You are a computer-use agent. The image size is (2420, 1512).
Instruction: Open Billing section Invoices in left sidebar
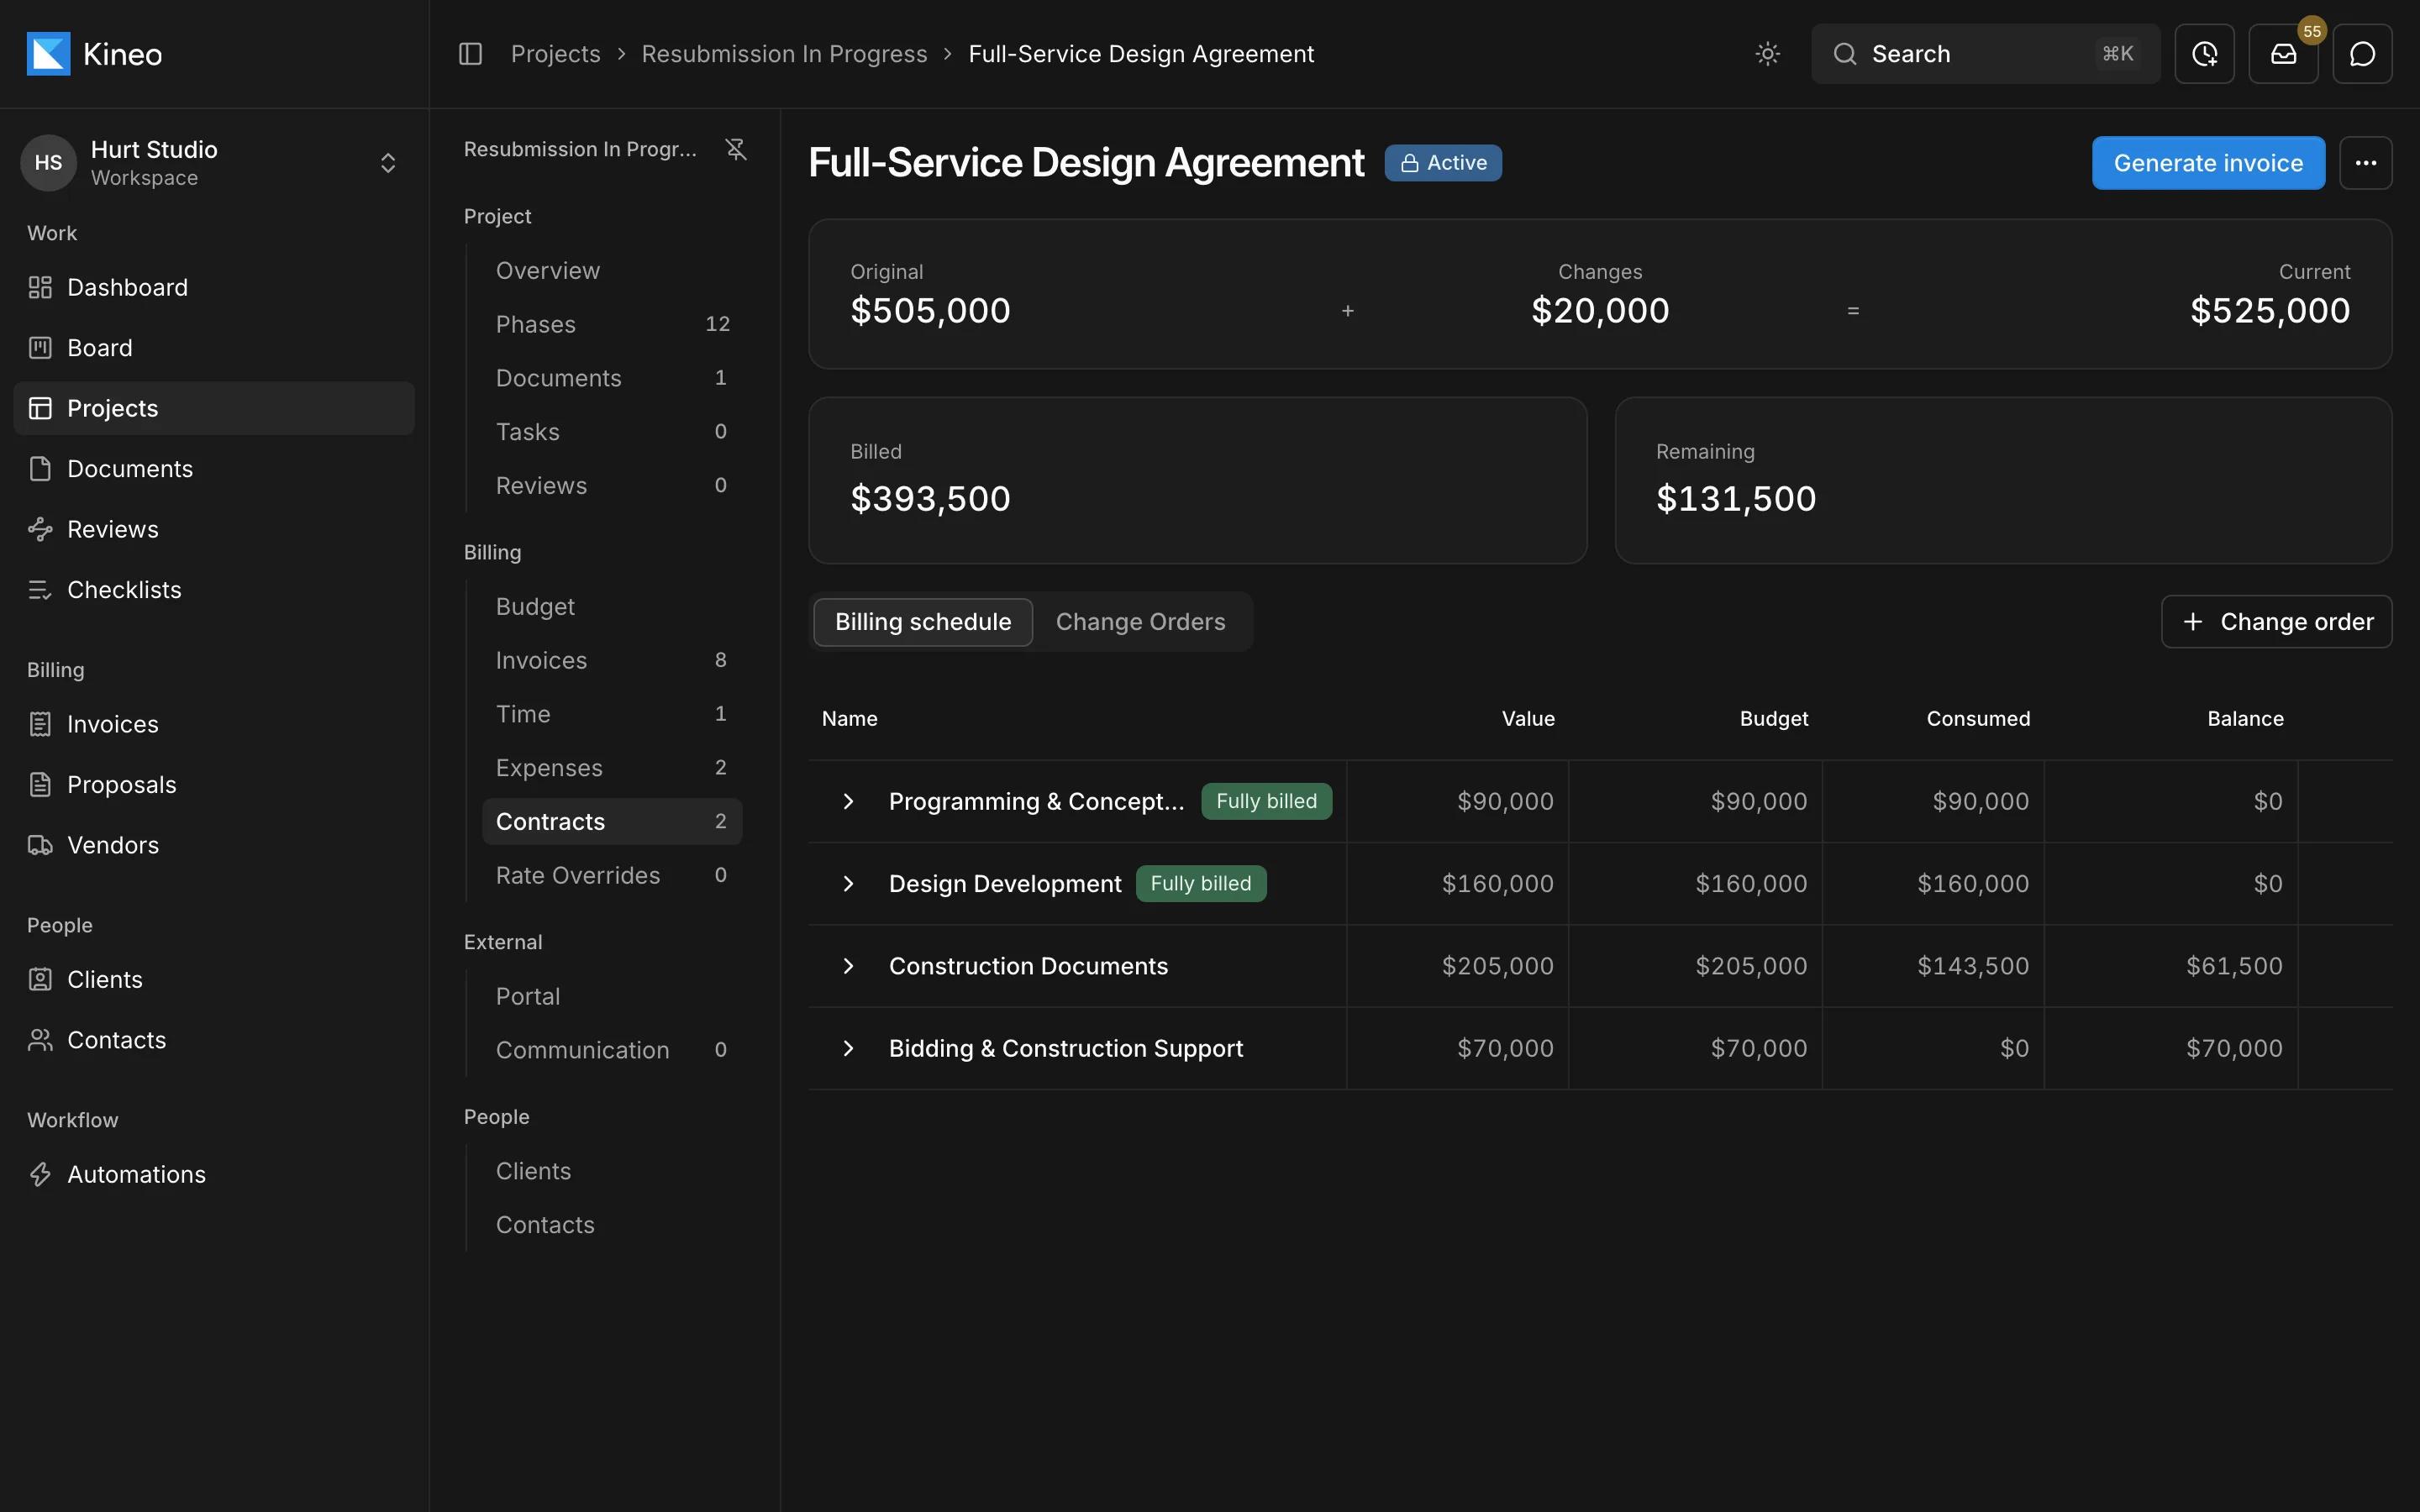[214, 724]
